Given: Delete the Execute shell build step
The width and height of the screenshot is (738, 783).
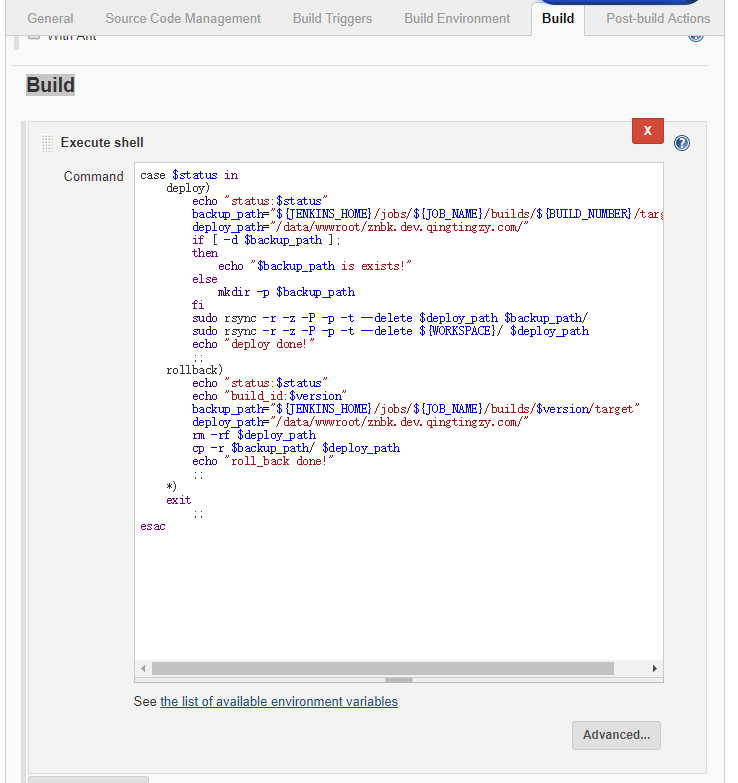Looking at the screenshot, I should click(x=647, y=131).
